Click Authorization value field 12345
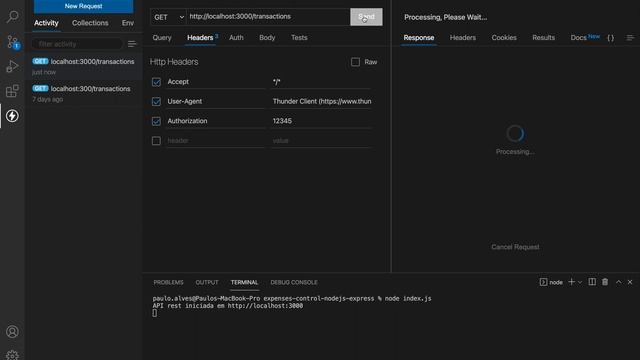 coord(321,121)
